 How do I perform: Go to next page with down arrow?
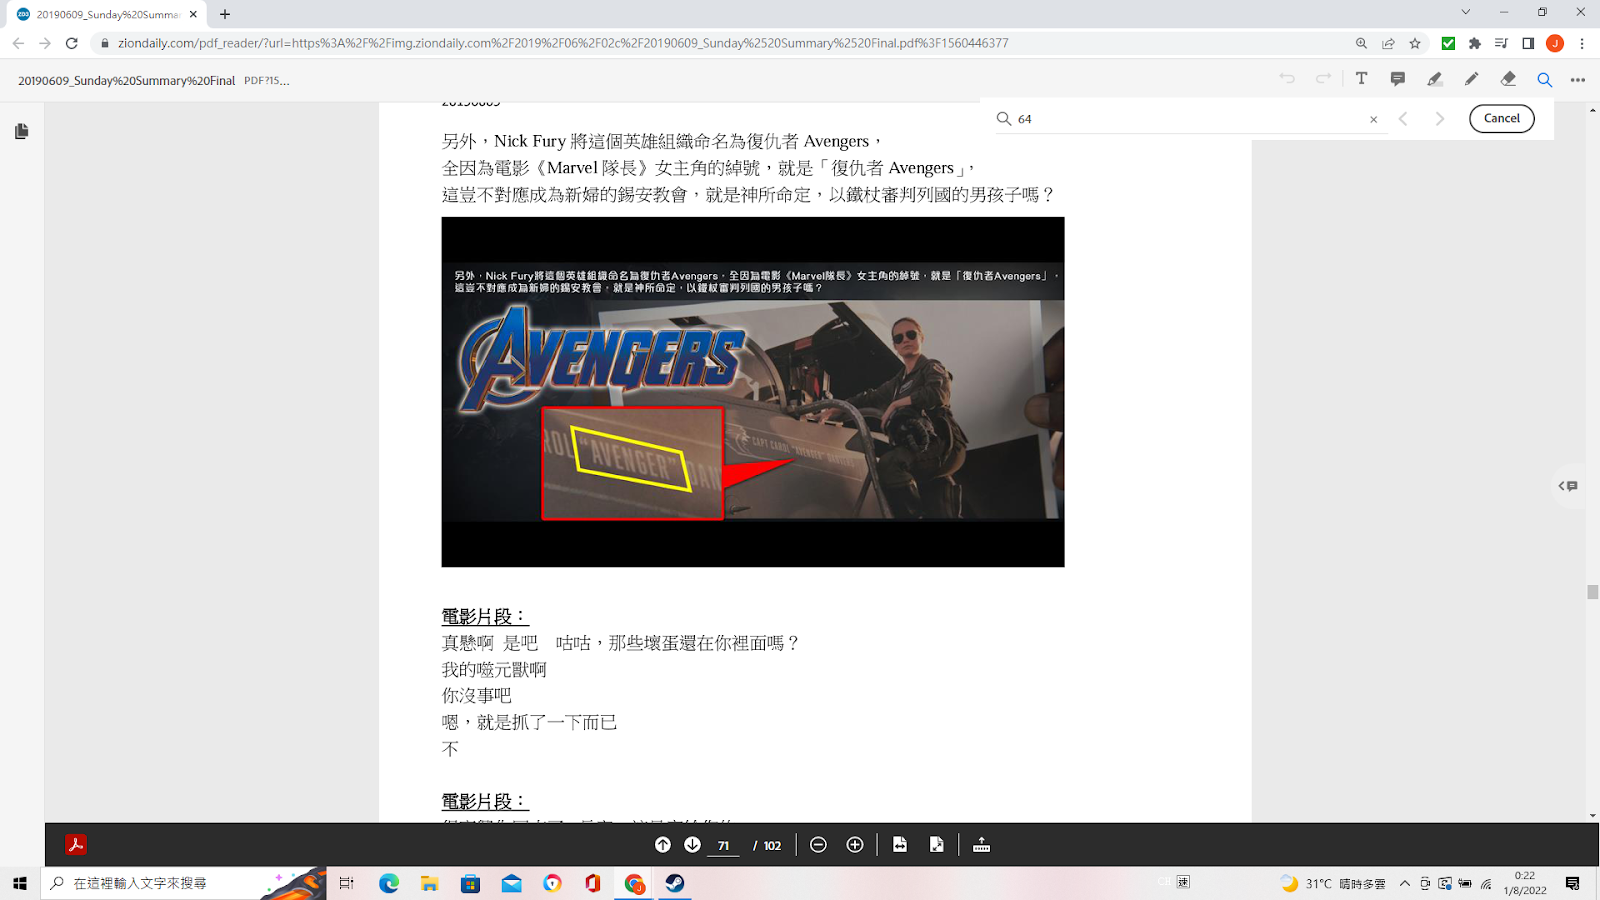692,845
